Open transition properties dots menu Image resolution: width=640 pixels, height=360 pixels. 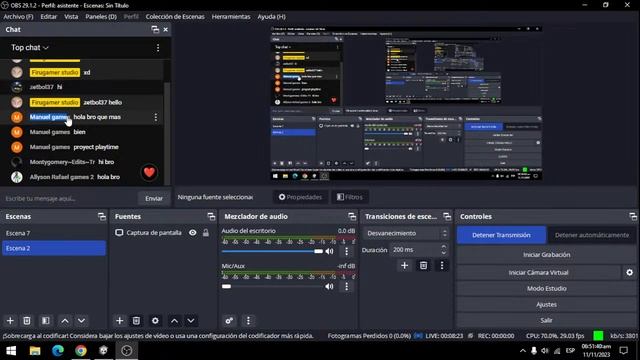442,266
